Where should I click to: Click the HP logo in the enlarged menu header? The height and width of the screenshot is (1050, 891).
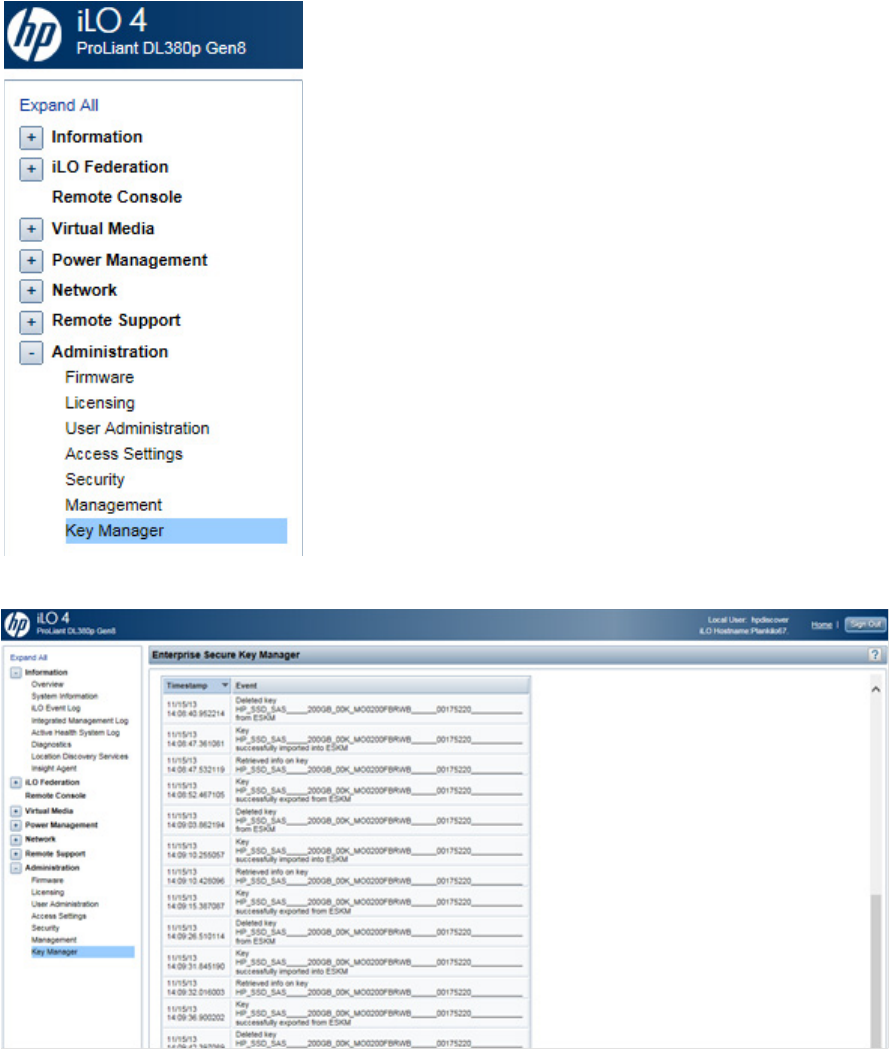coord(34,33)
